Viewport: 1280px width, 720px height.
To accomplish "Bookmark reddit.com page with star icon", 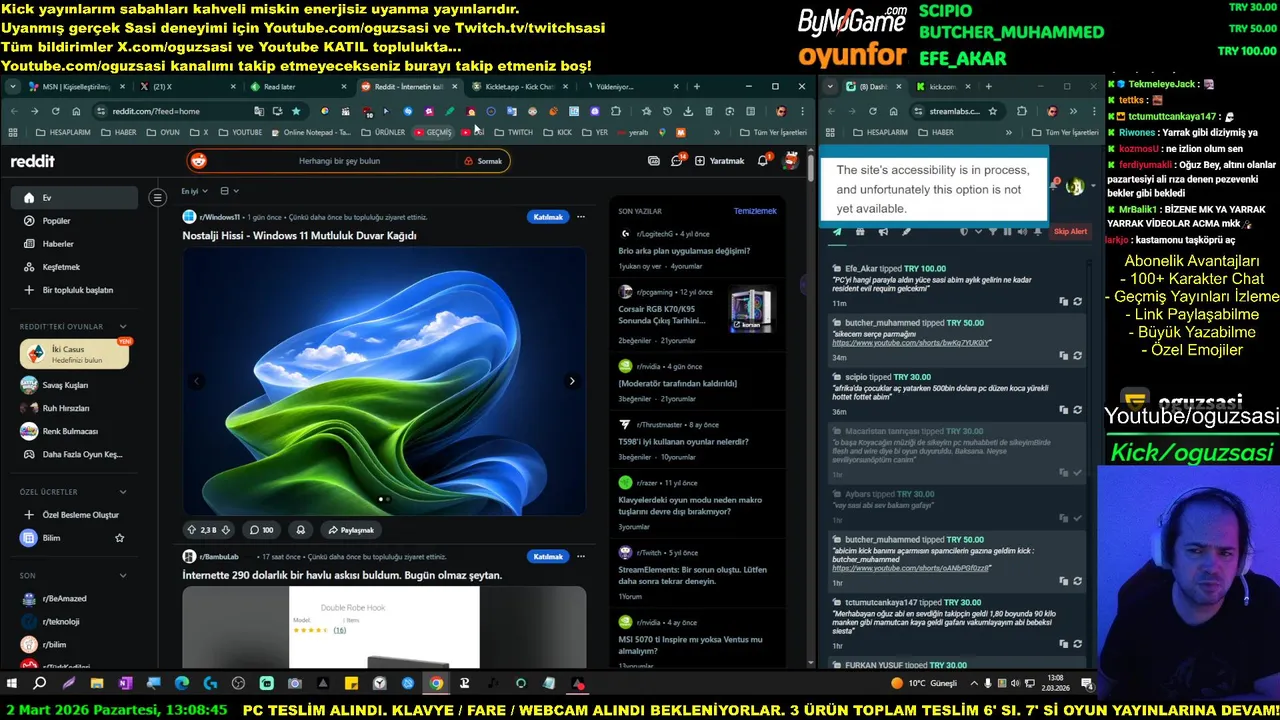I will [x=296, y=111].
